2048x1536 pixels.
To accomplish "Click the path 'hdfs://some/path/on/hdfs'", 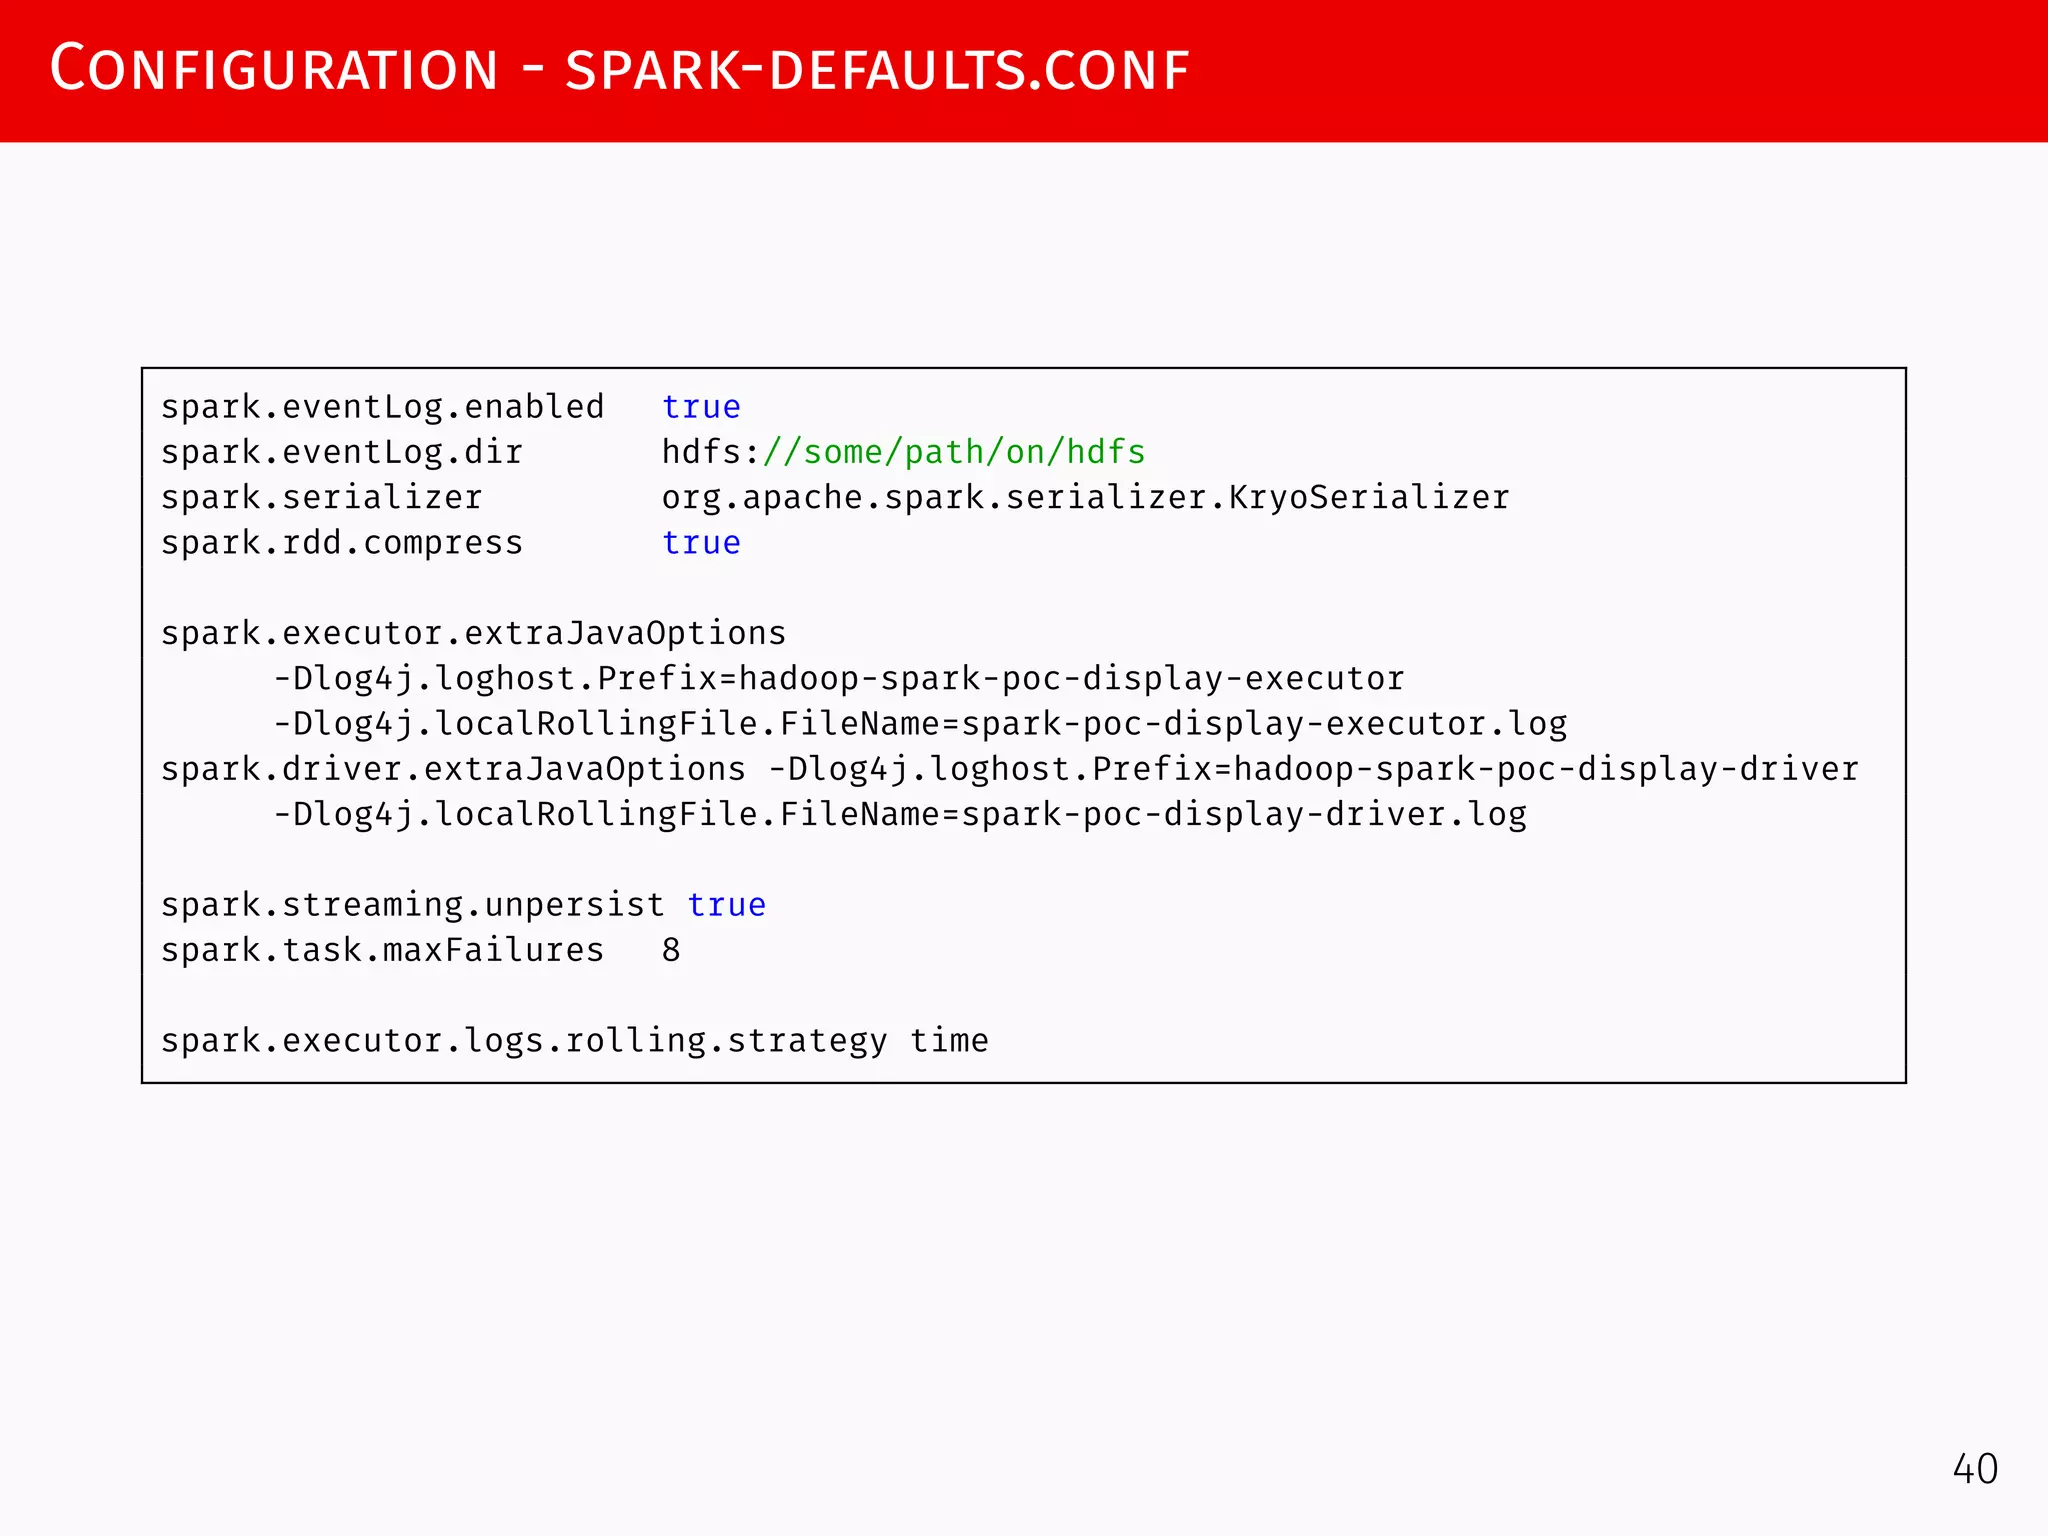I will pyautogui.click(x=903, y=452).
